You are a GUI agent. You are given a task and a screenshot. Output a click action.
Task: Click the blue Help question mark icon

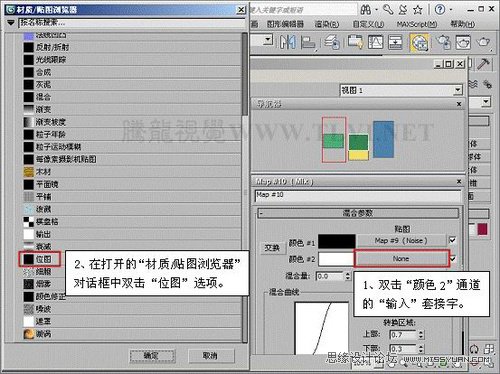pyautogui.click(x=440, y=9)
